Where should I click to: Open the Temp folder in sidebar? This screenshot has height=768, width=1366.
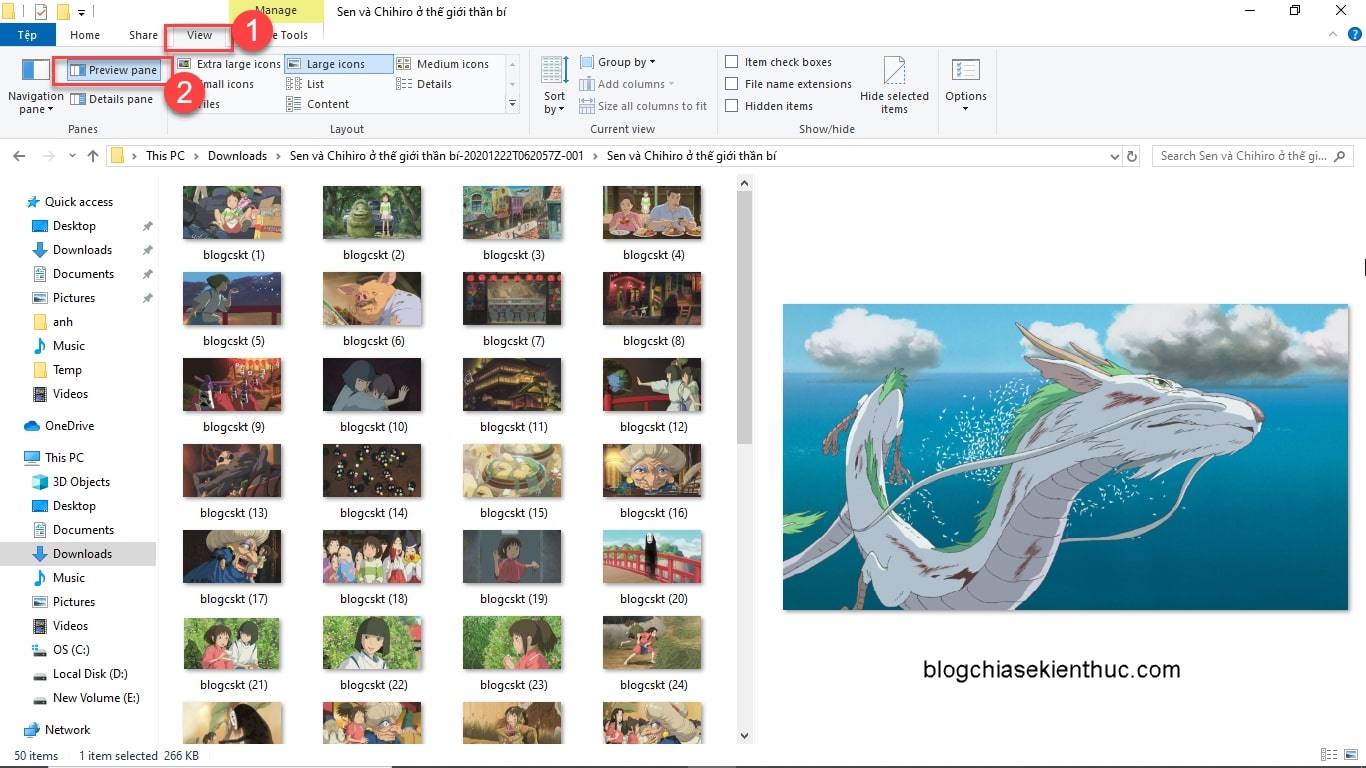click(58, 370)
